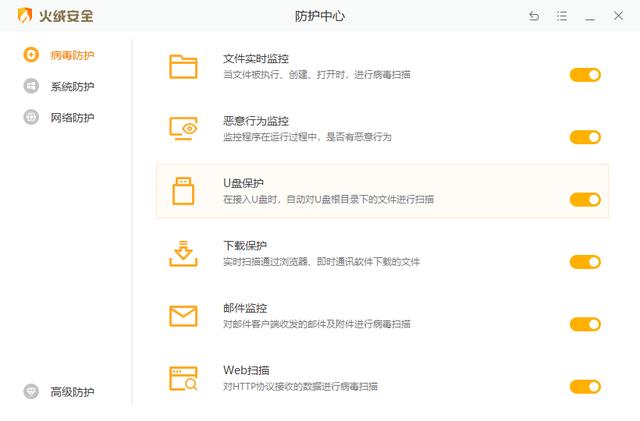The image size is (640, 421).
Task: Click the folder icon for 文件实时监控
Action: pyautogui.click(x=183, y=66)
